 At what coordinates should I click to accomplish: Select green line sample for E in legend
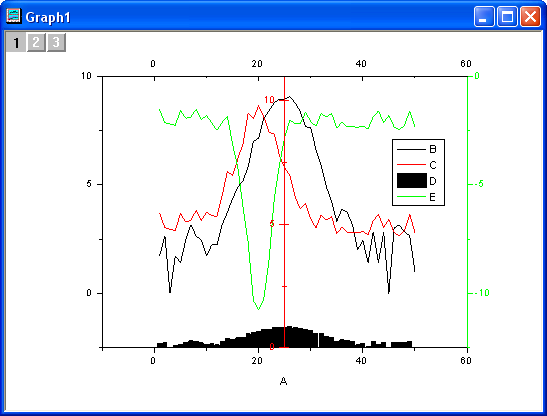tap(411, 197)
